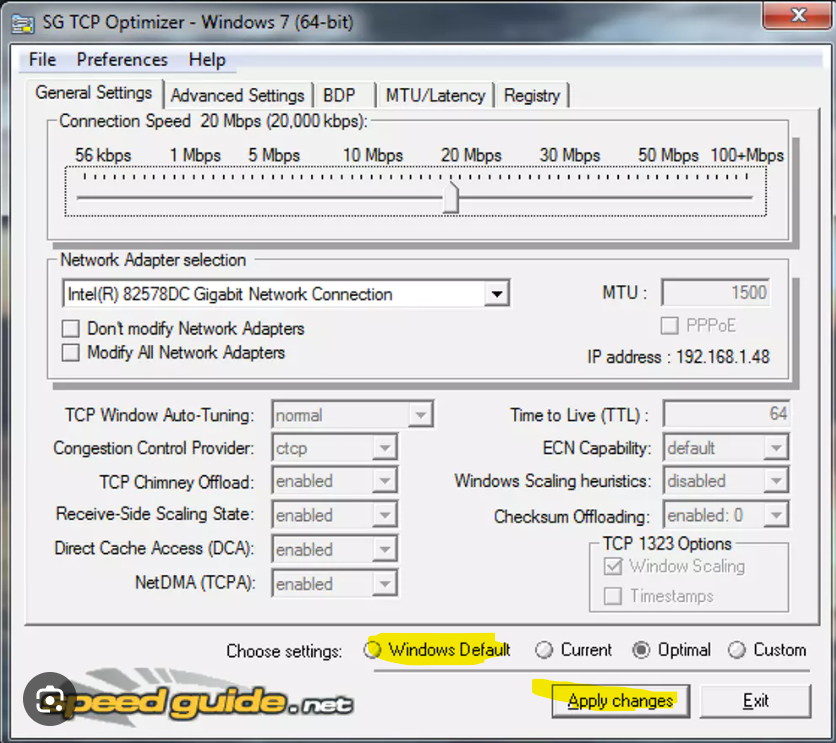Switch to the Registry tab

click(532, 95)
